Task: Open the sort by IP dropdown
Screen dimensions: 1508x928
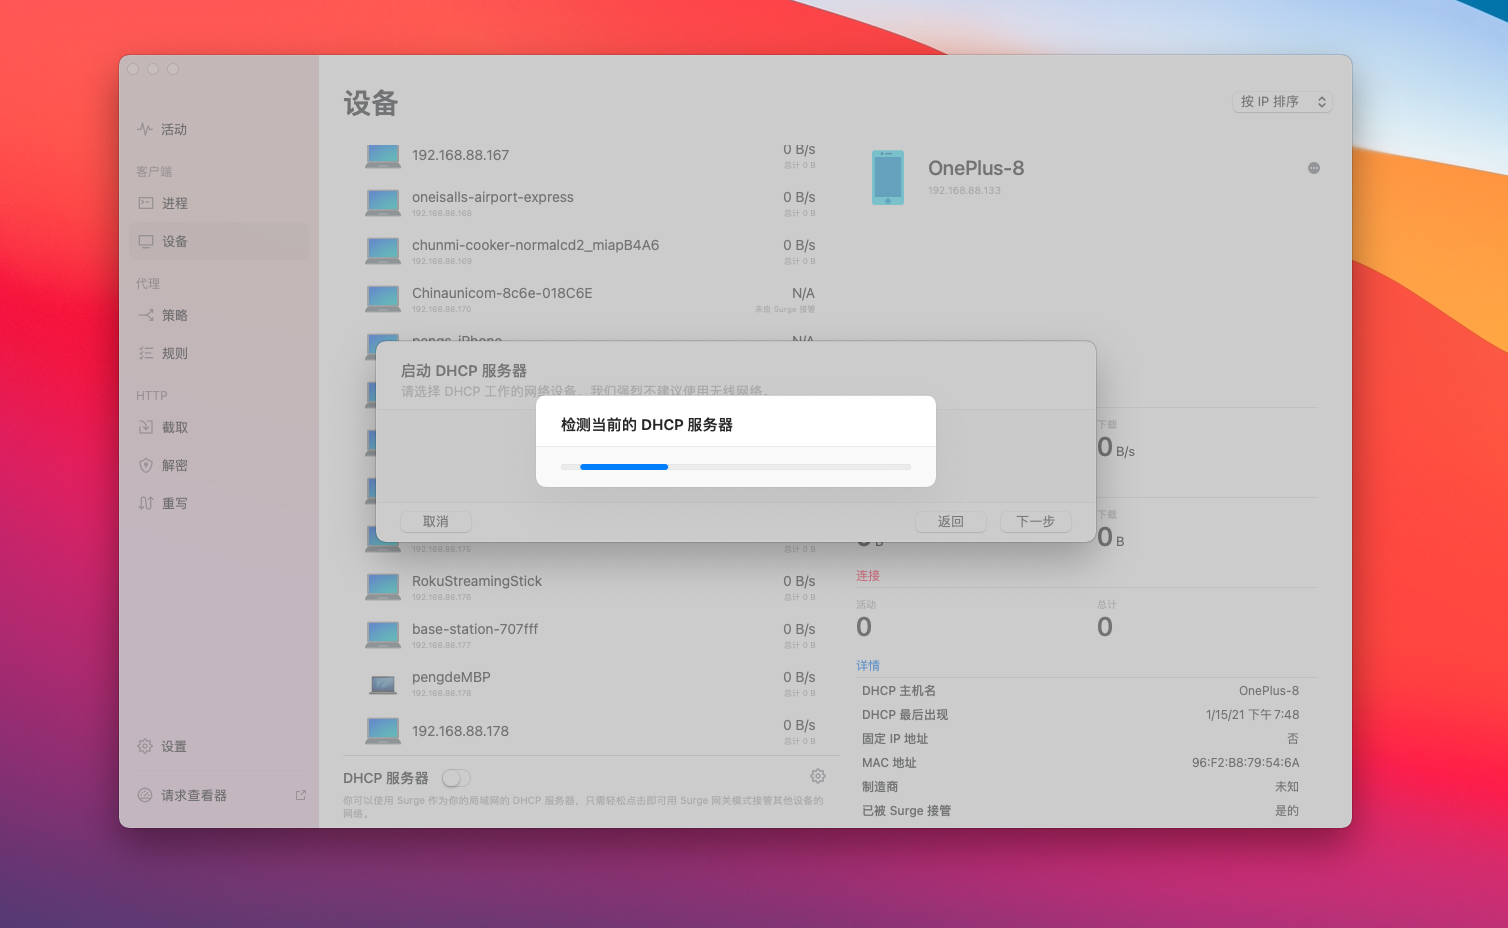Action: [x=1282, y=102]
